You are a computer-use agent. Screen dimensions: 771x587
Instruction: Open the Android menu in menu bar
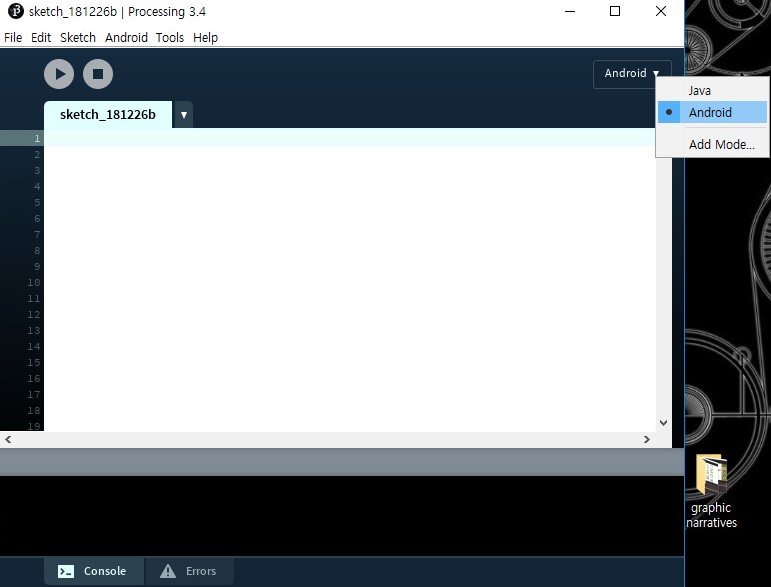point(126,37)
